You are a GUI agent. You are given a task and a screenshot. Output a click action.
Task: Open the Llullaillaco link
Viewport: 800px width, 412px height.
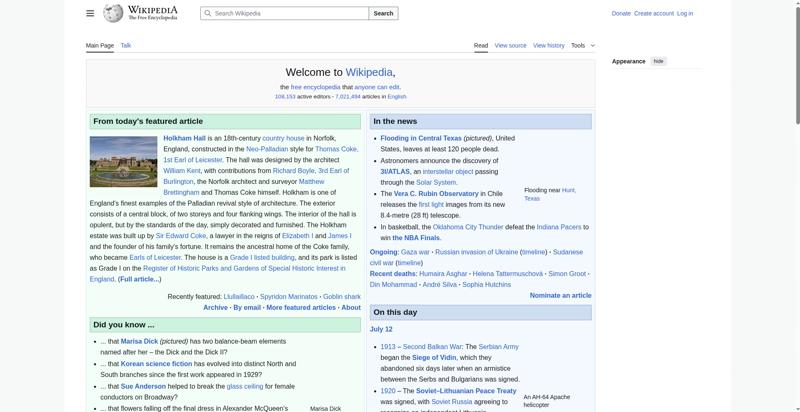239,297
